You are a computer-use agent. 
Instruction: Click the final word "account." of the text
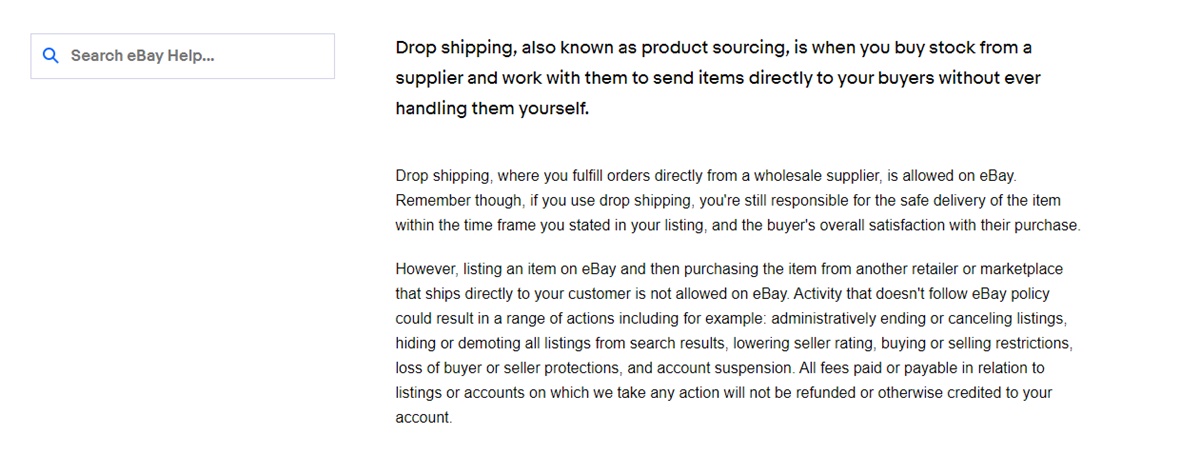pos(424,417)
